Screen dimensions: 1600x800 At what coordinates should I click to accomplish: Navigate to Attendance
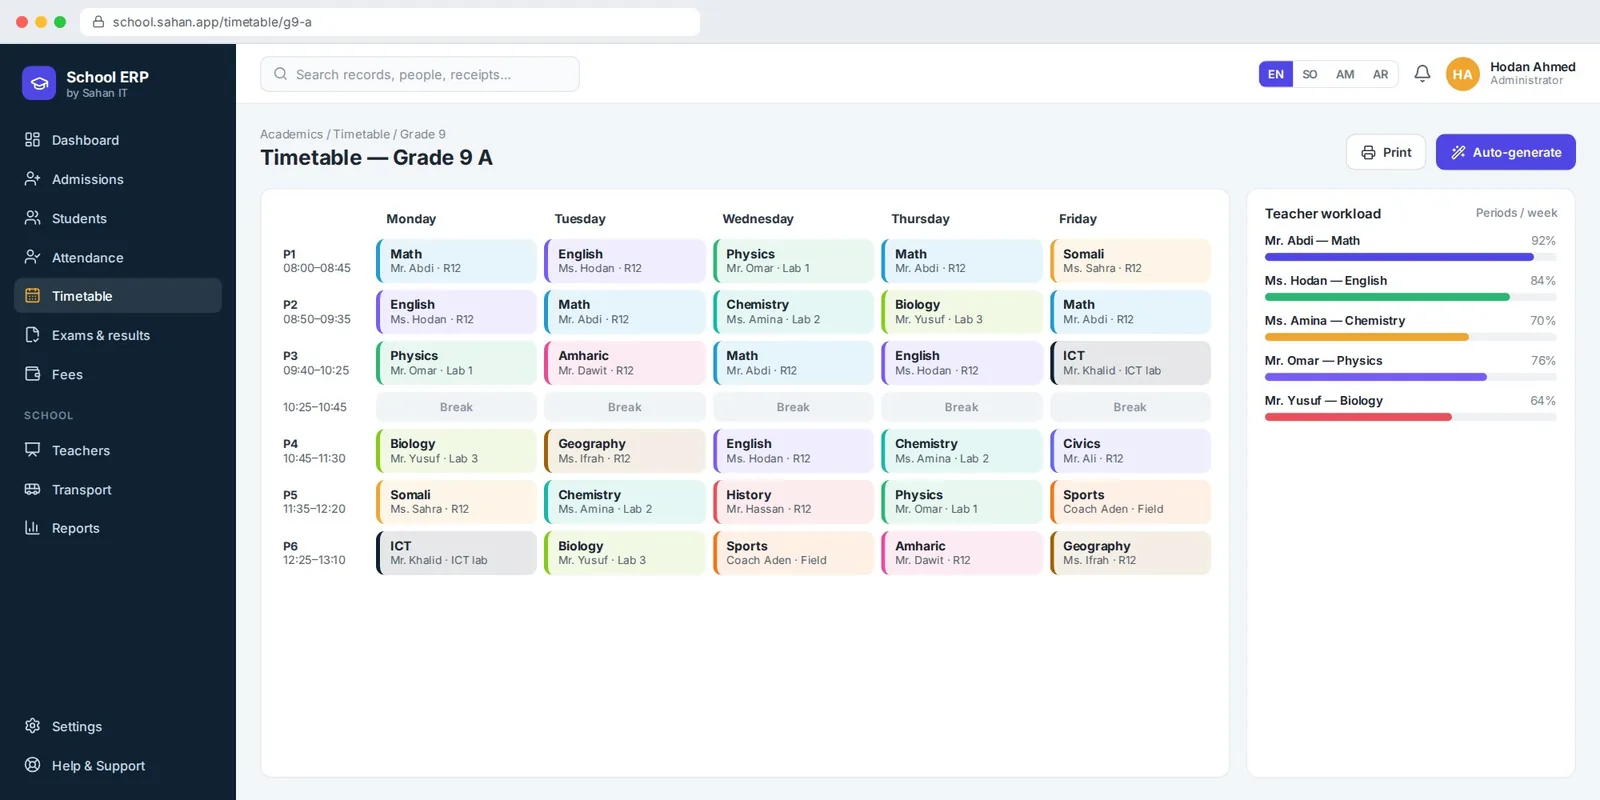coord(118,257)
